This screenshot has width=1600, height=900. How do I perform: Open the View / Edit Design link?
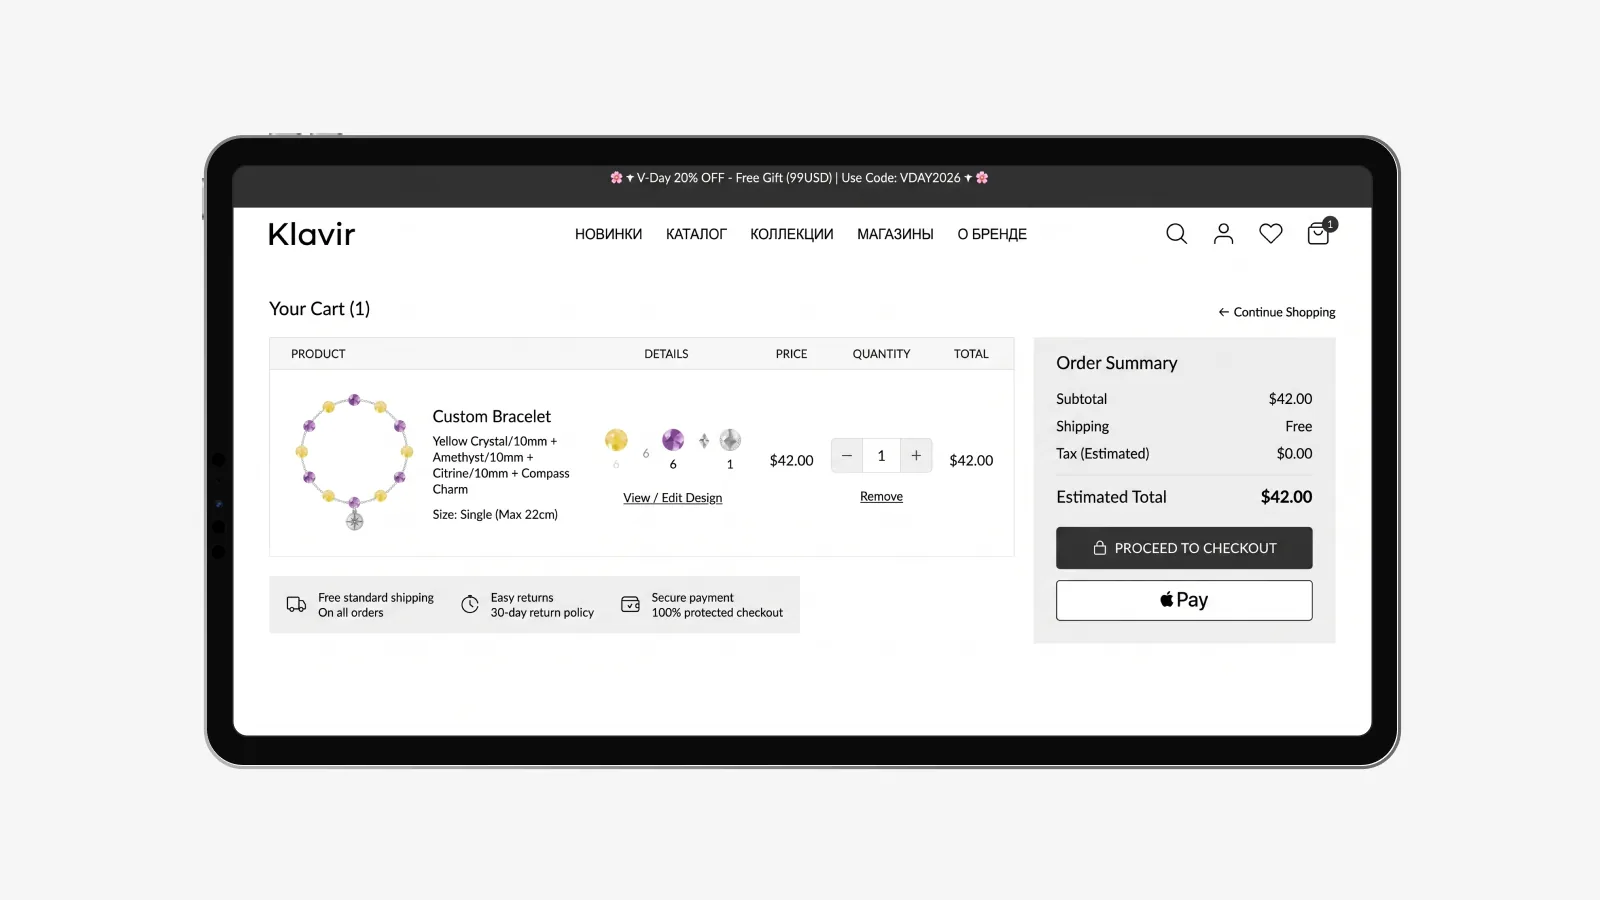672,498
